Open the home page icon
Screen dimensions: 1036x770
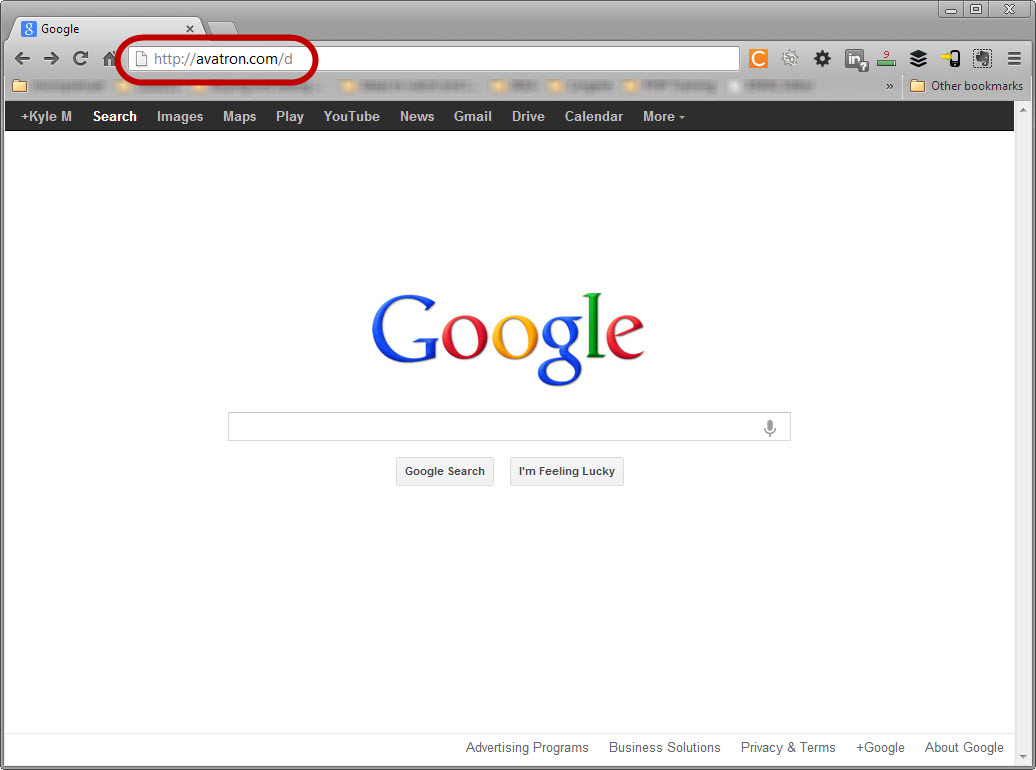(109, 59)
